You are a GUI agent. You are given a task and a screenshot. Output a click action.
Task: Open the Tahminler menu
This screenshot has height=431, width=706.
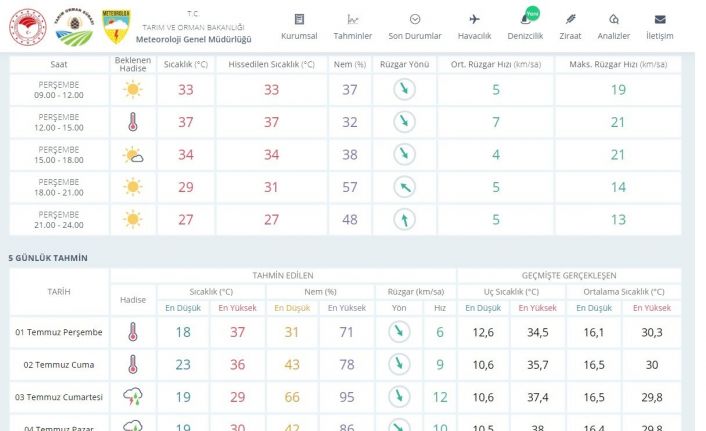point(352,27)
